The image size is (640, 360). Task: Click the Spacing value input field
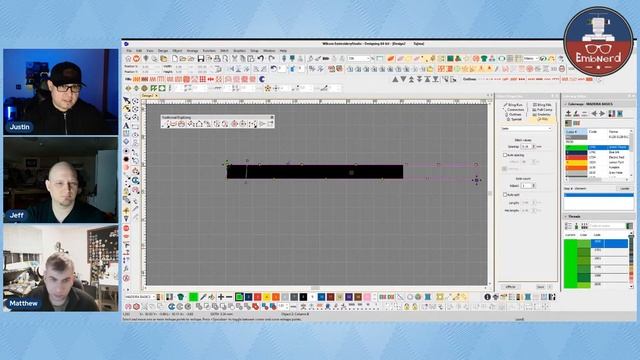coord(526,146)
